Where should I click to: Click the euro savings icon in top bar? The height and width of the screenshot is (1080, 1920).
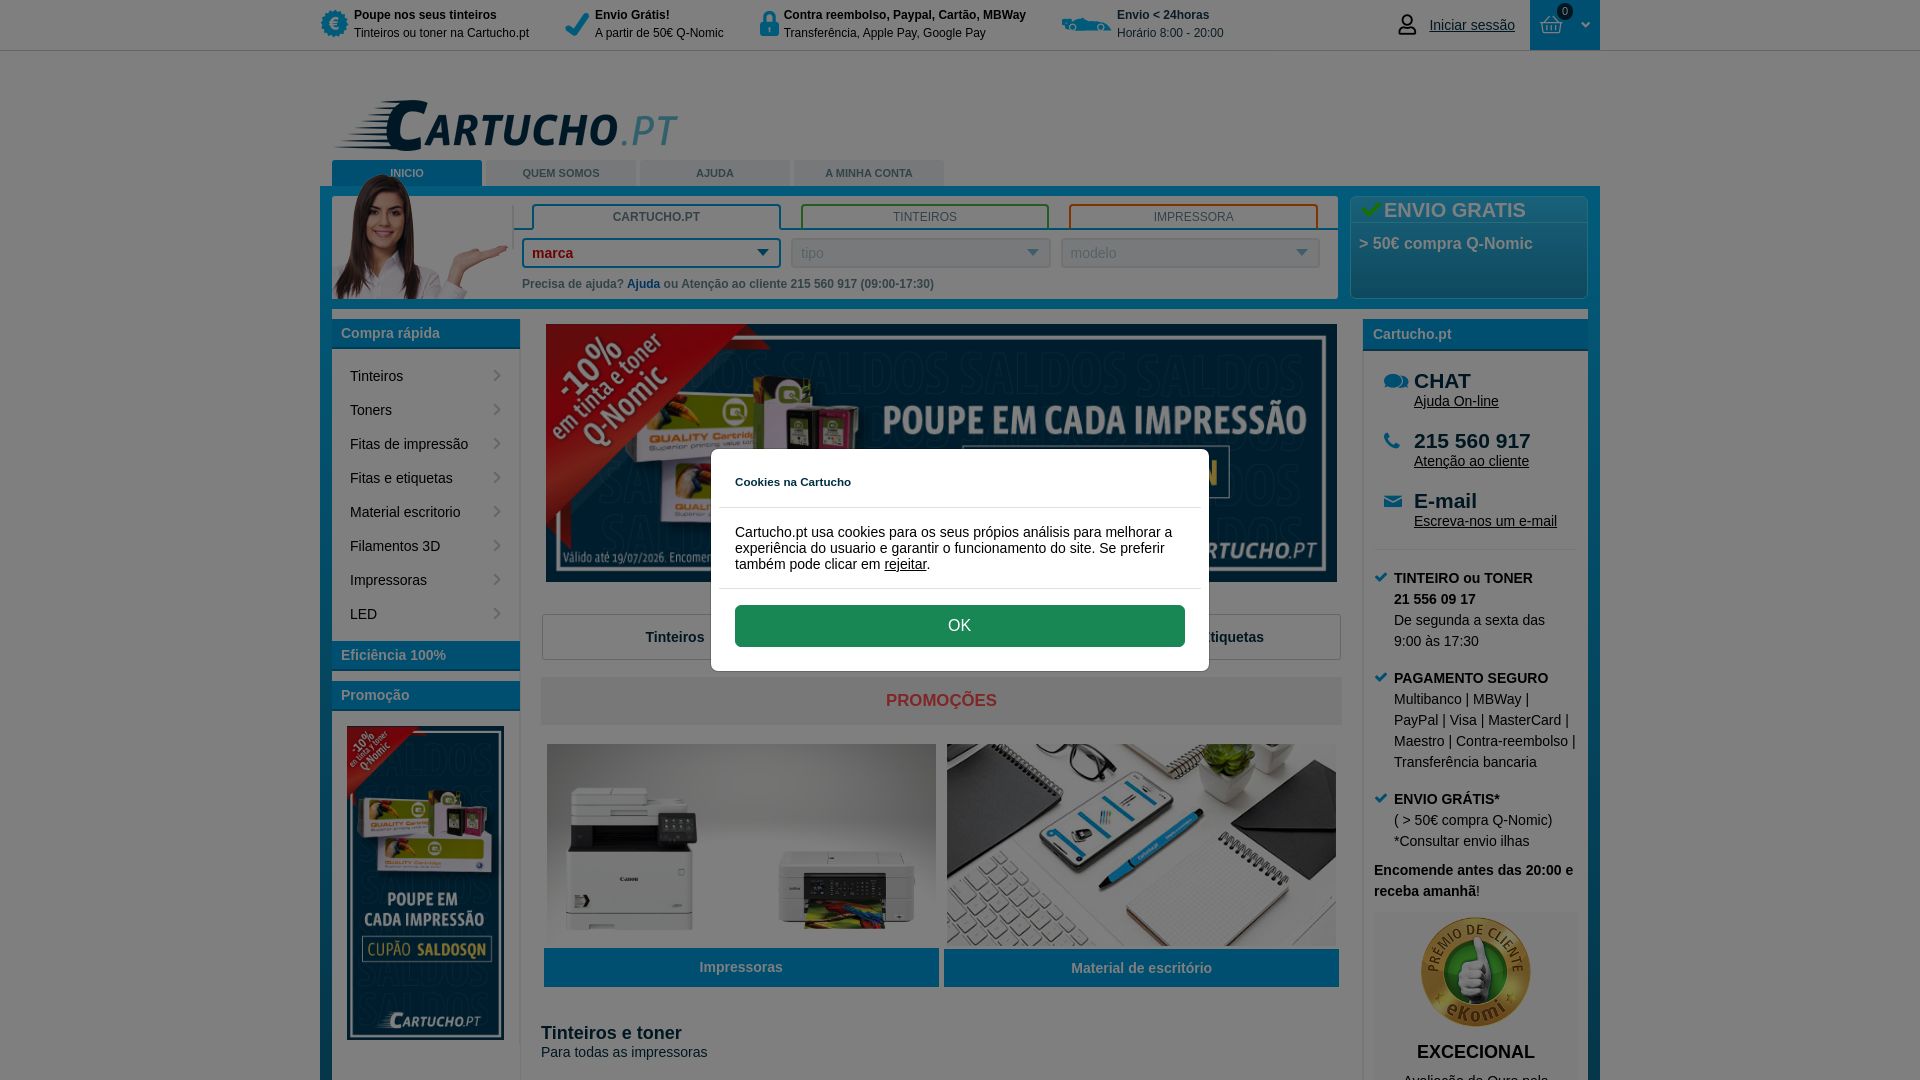[334, 23]
